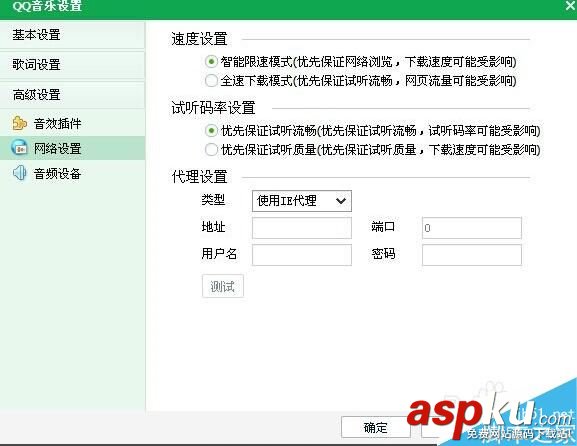Open 高级设置 settings section

click(72, 95)
